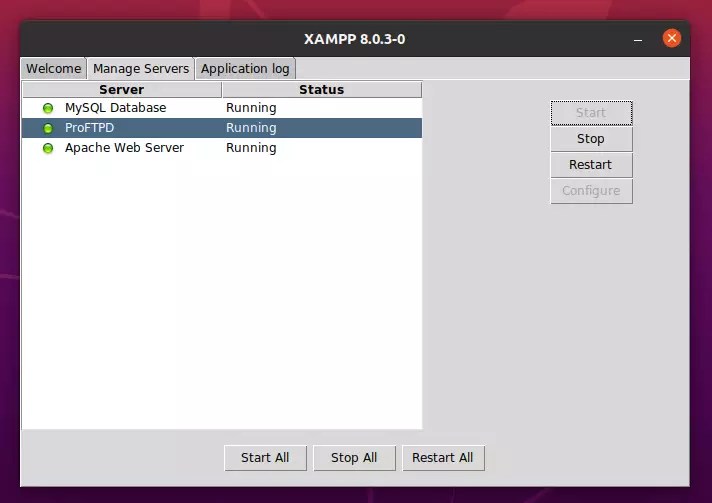Click the Server column header
This screenshot has height=503, width=712.
122,89
